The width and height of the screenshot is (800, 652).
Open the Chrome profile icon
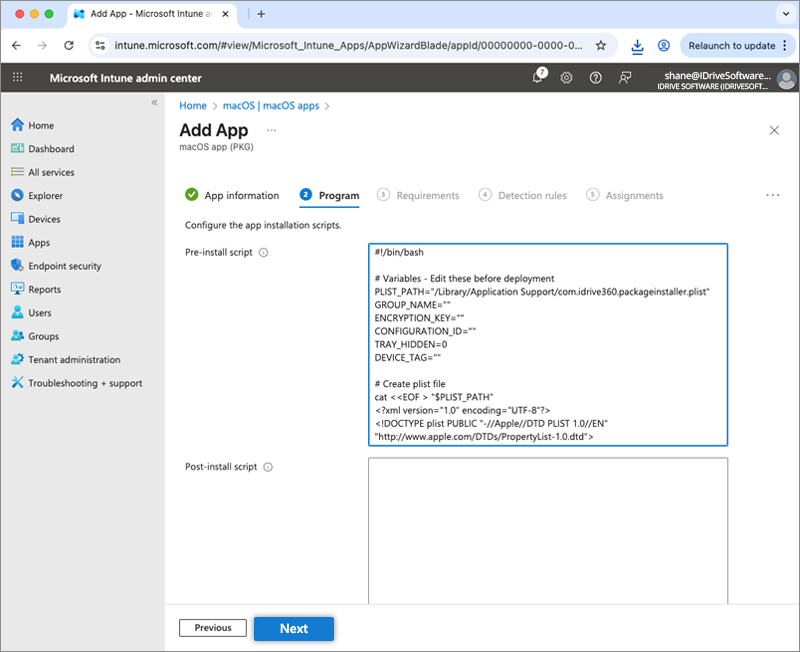pyautogui.click(x=663, y=45)
